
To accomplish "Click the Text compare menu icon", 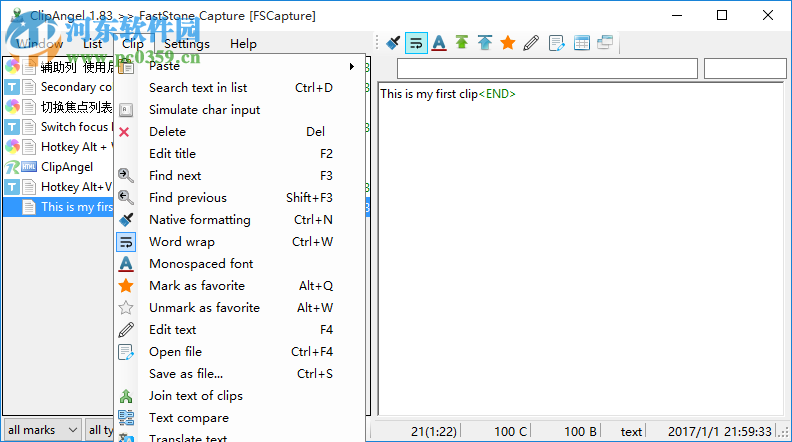I will point(126,418).
